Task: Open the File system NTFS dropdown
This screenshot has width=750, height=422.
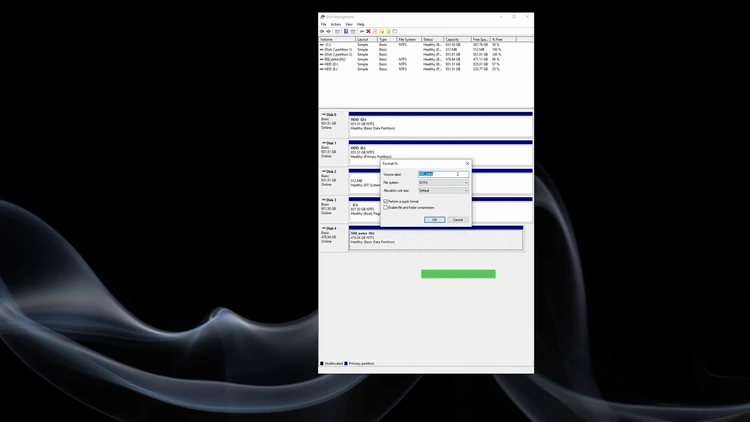Action: (443, 183)
